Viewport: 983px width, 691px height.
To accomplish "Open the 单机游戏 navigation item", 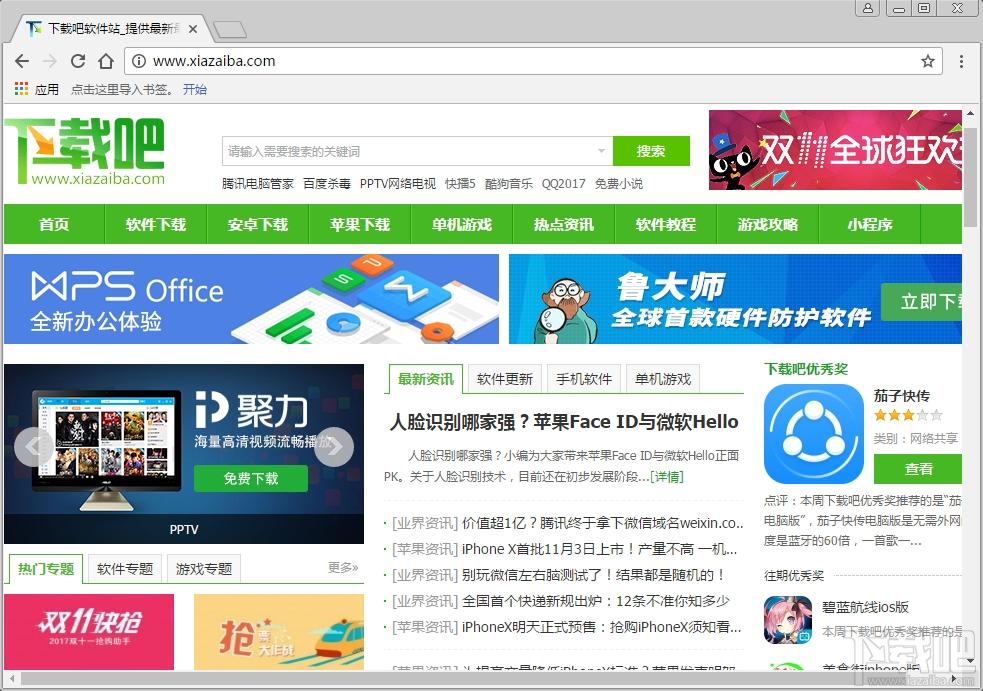I will click(x=462, y=224).
